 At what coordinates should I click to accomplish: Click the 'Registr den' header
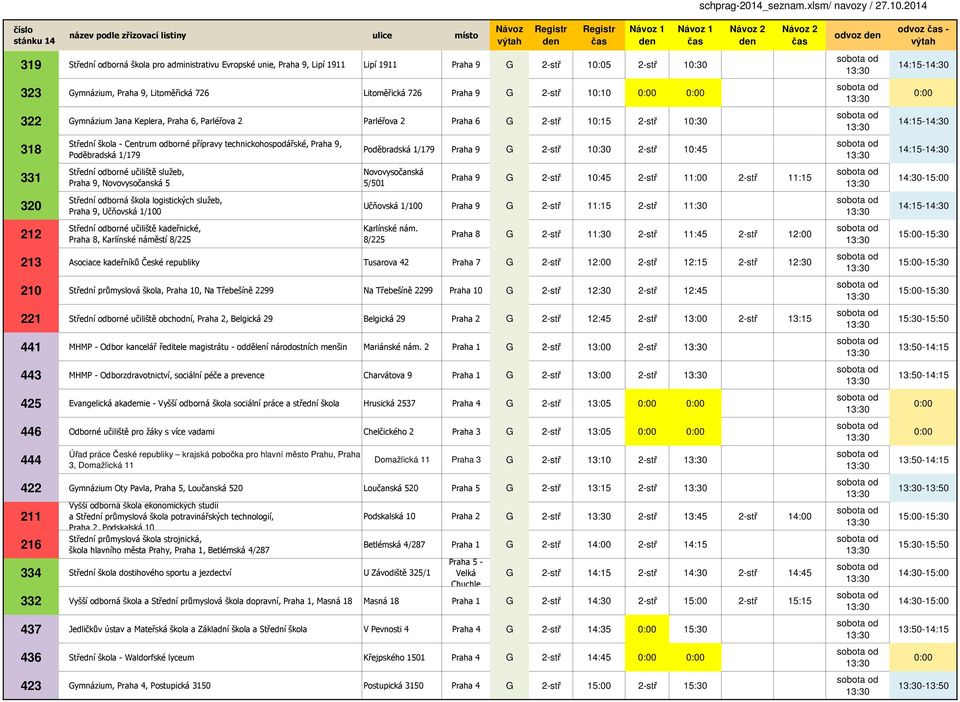coord(551,35)
